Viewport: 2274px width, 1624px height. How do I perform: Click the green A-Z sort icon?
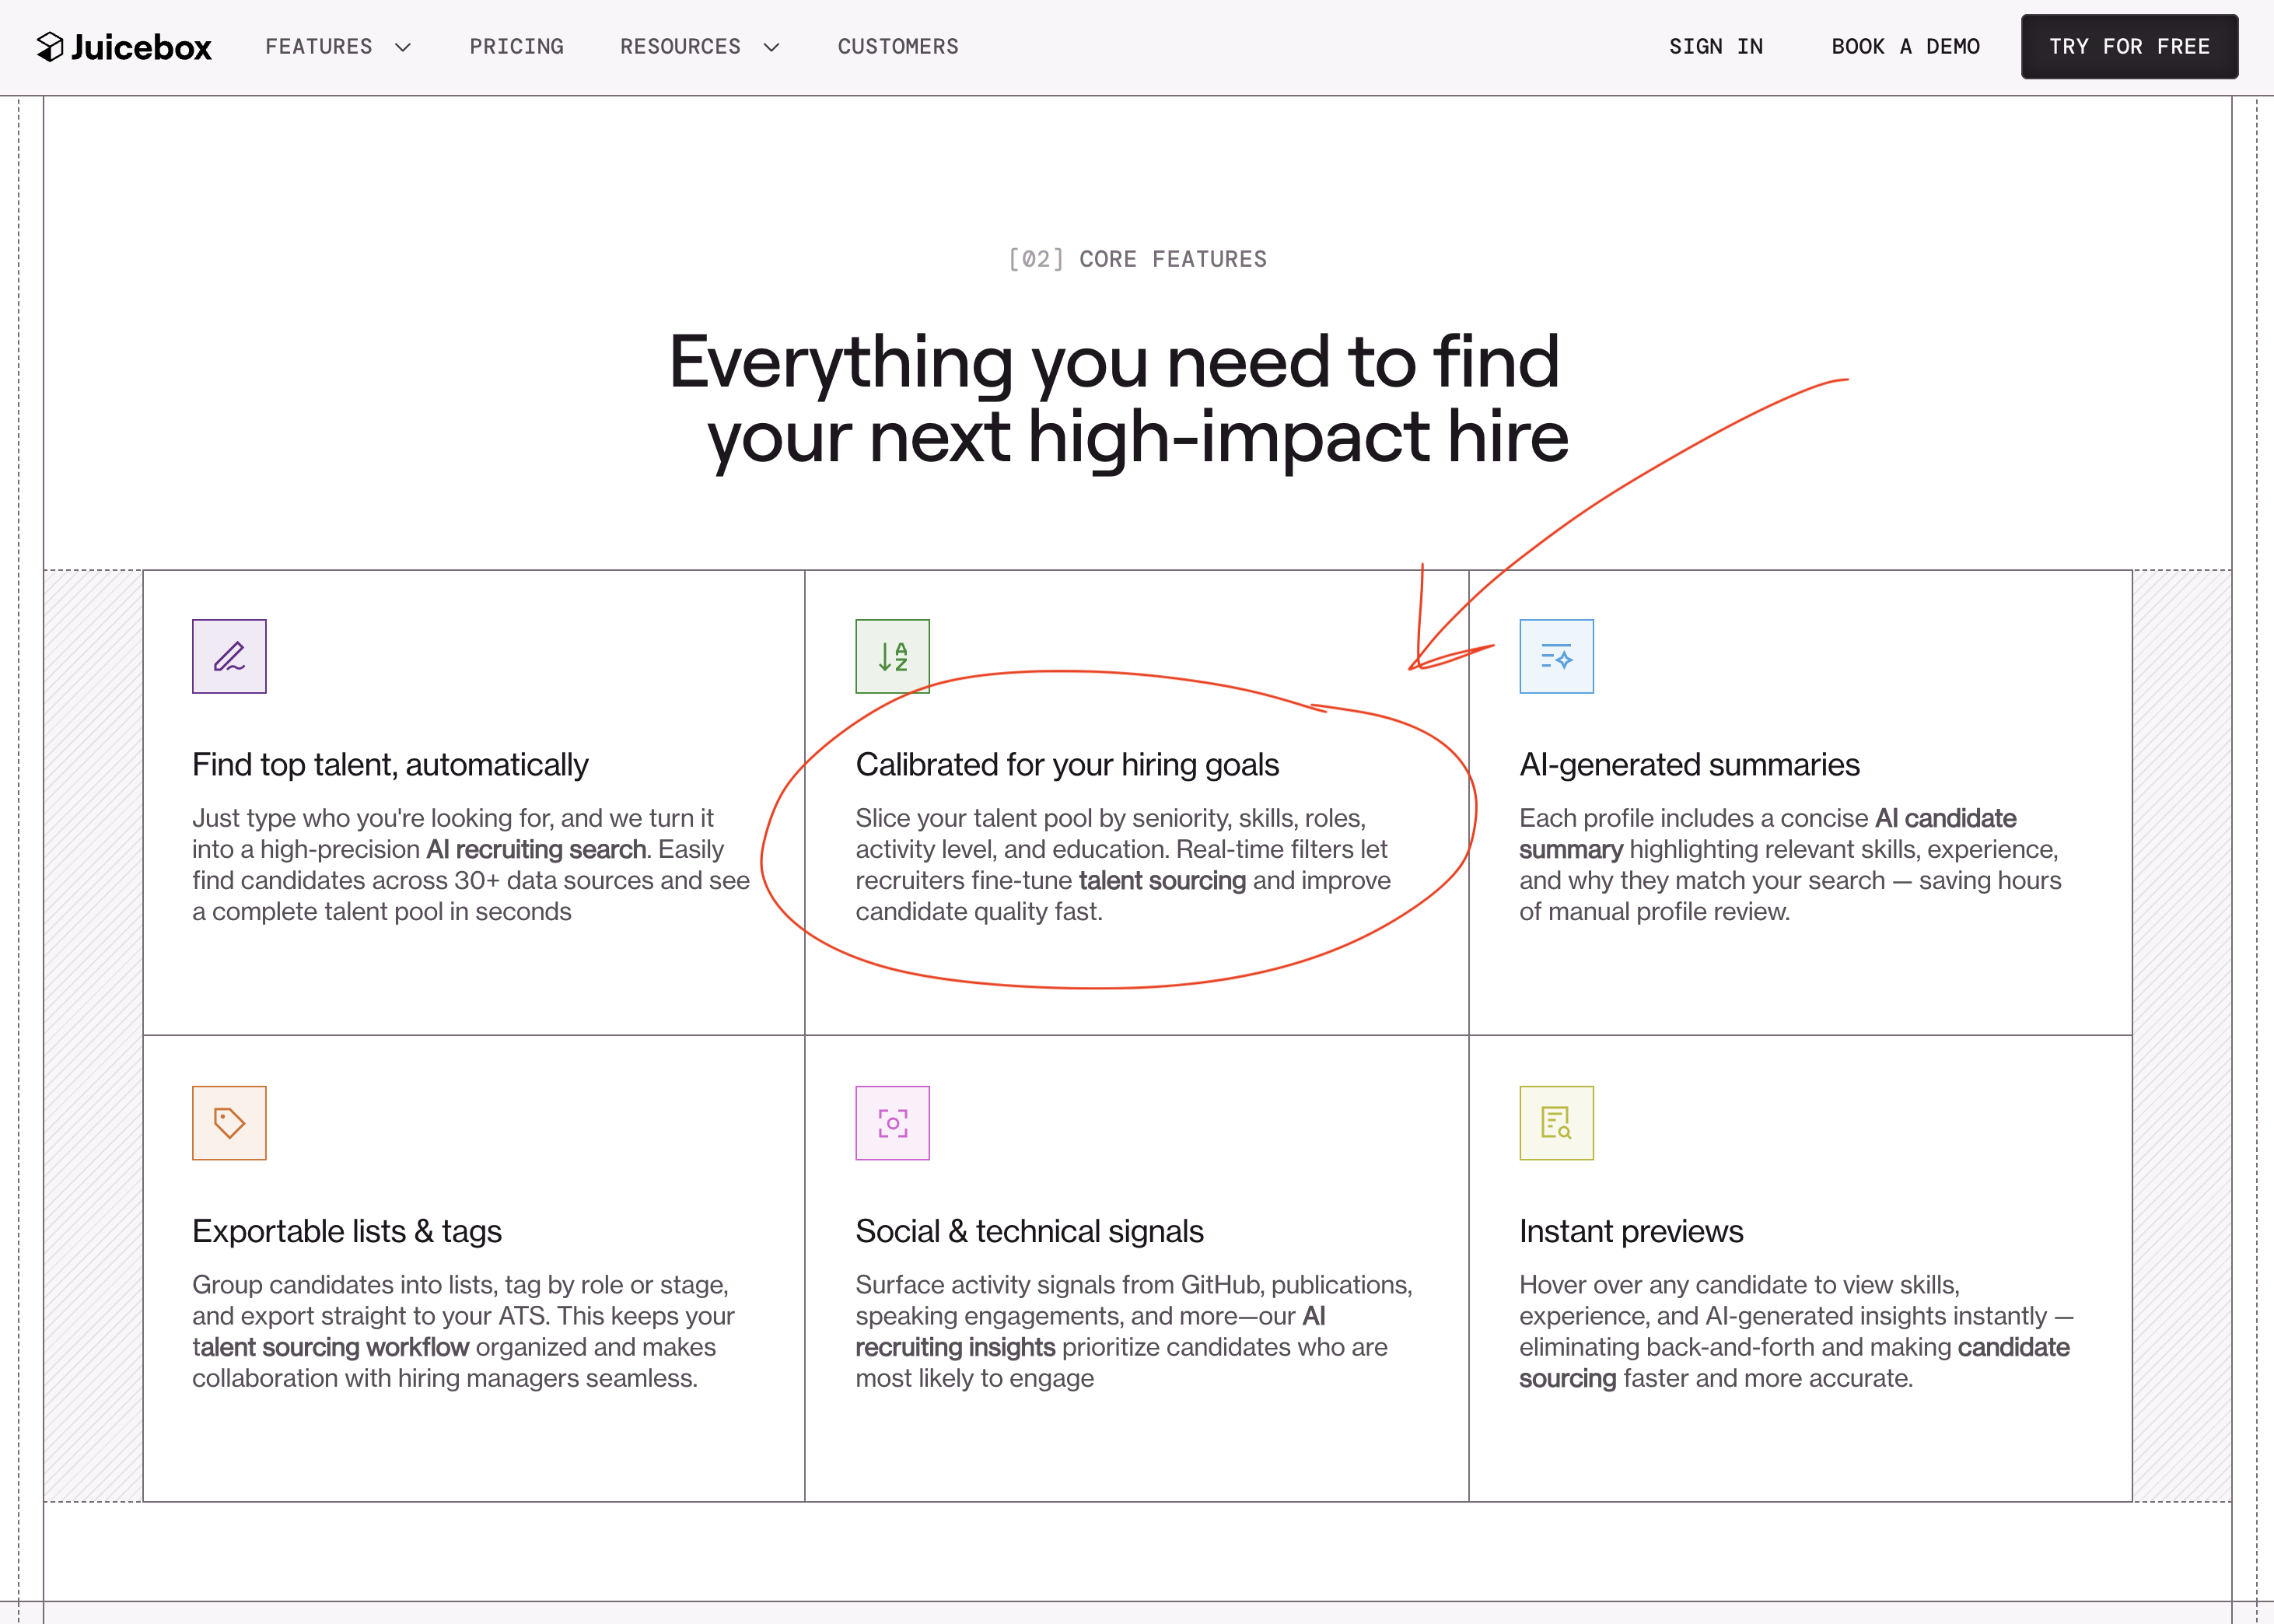point(892,657)
